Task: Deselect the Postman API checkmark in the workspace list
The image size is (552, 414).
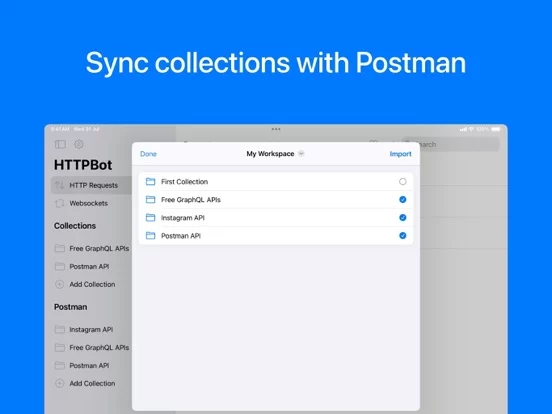Action: 403,236
